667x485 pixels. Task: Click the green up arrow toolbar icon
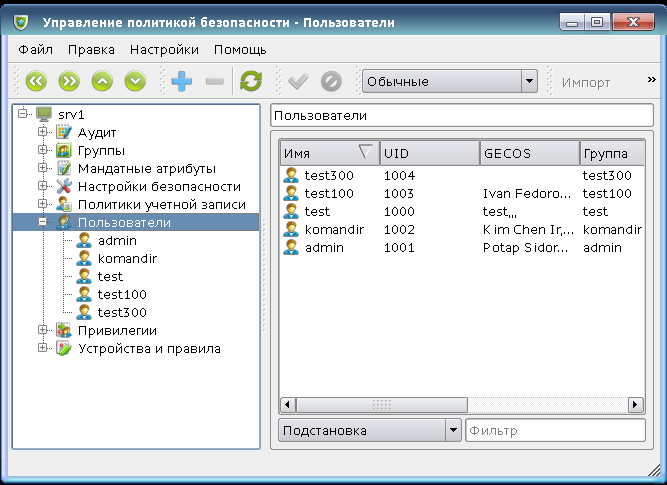point(102,82)
